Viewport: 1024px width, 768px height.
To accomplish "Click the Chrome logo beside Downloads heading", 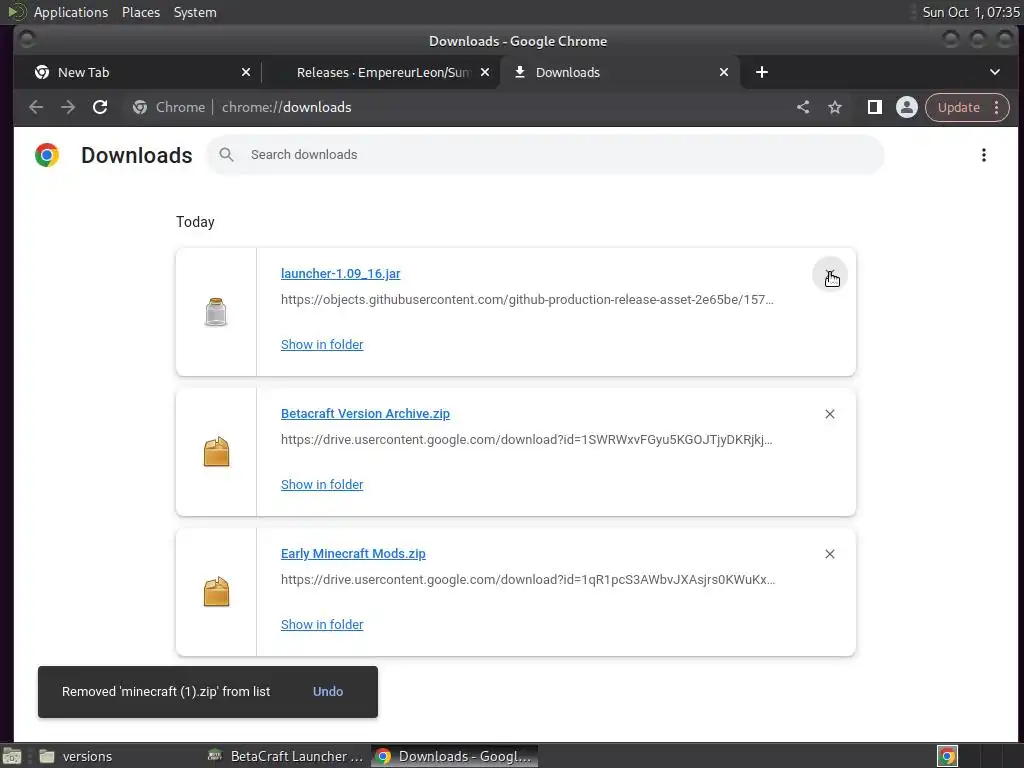I will point(47,155).
